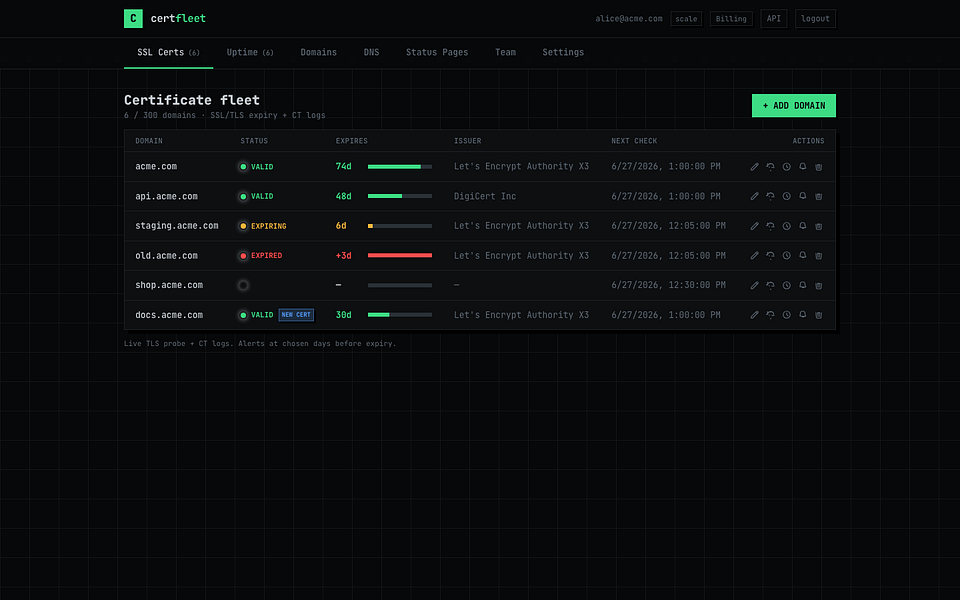The height and width of the screenshot is (600, 960).
Task: Delete shop.acme.com using trash icon
Action: (x=819, y=285)
